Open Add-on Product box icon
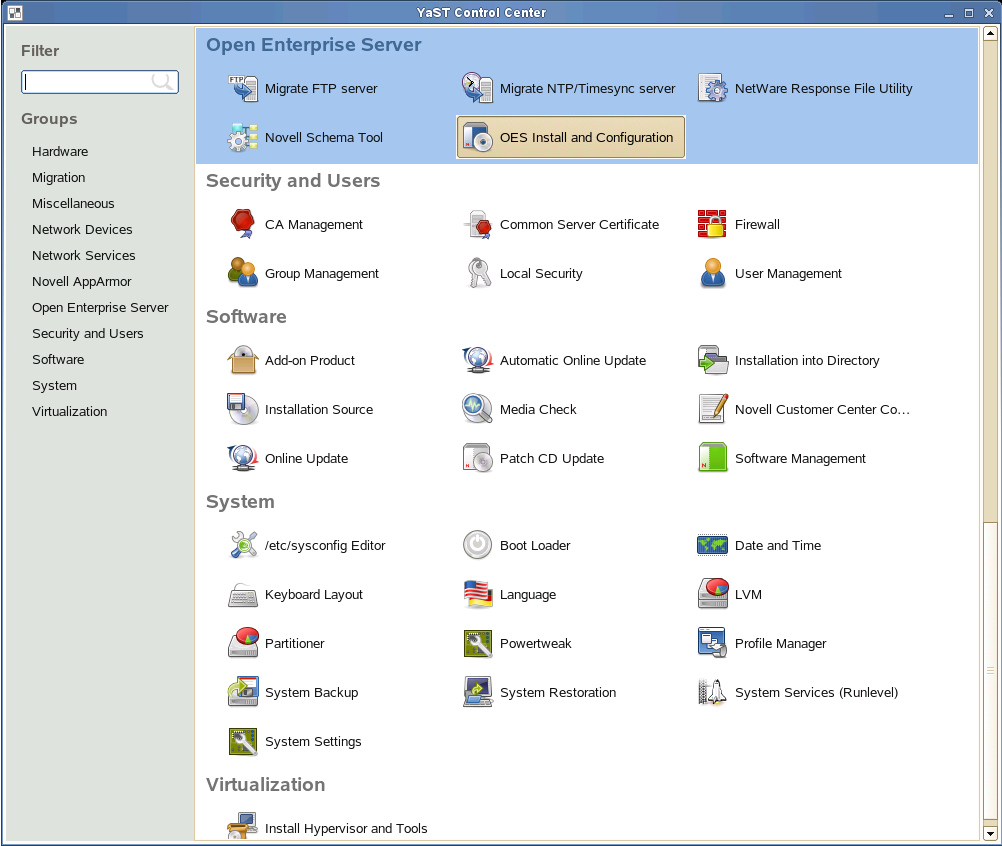Screen dimensions: 1002x846 click(x=243, y=360)
